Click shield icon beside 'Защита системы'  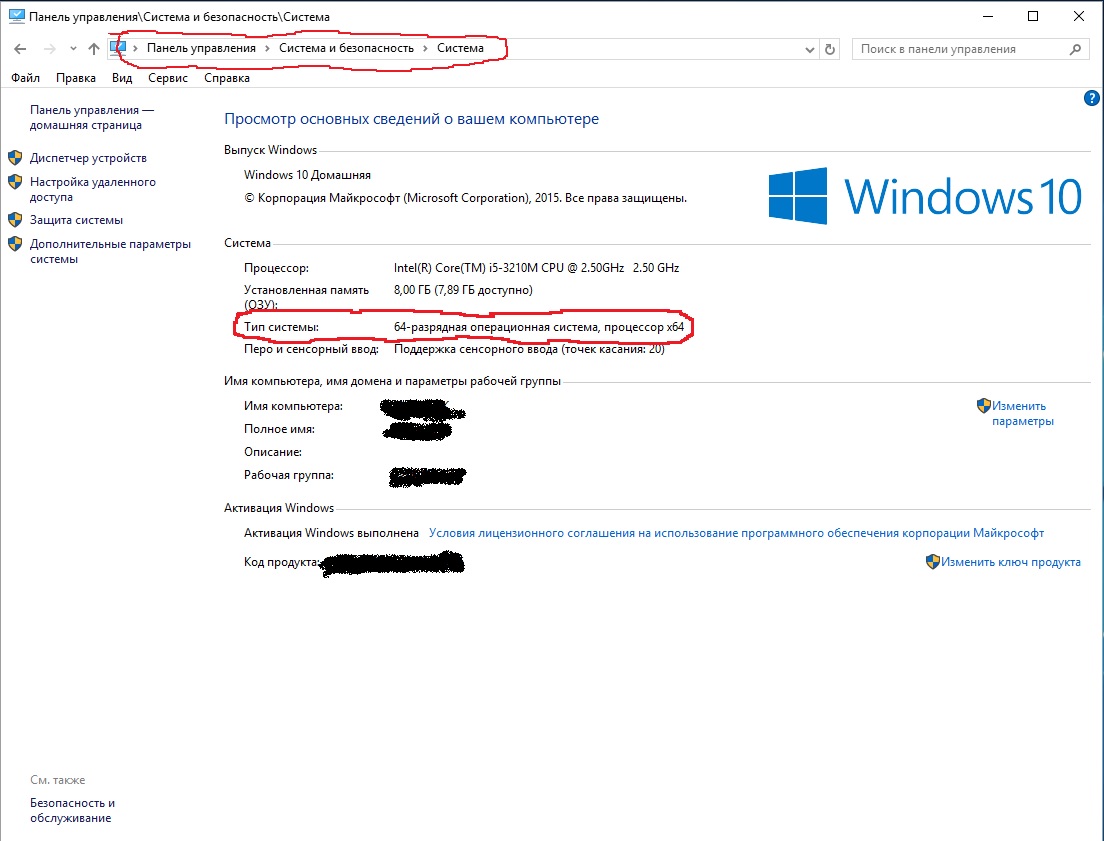click(x=15, y=220)
